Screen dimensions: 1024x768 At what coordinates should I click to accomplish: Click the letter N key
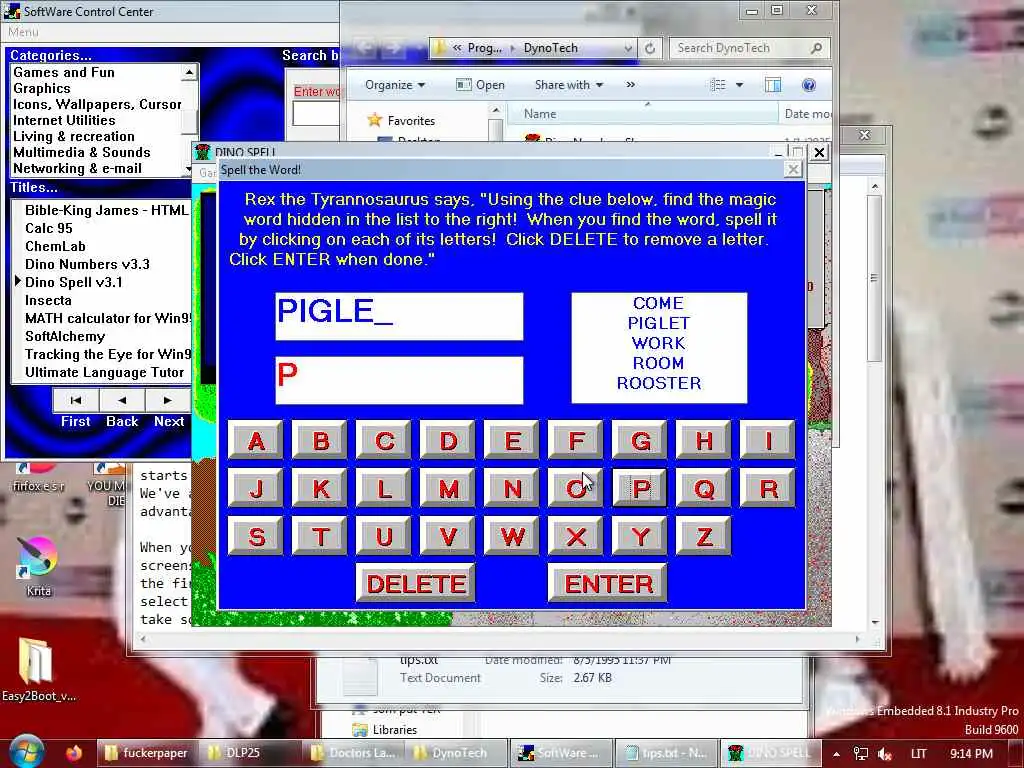click(x=512, y=488)
